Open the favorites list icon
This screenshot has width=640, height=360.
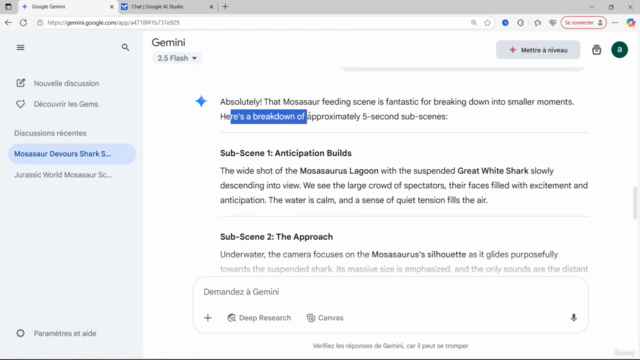point(537,23)
